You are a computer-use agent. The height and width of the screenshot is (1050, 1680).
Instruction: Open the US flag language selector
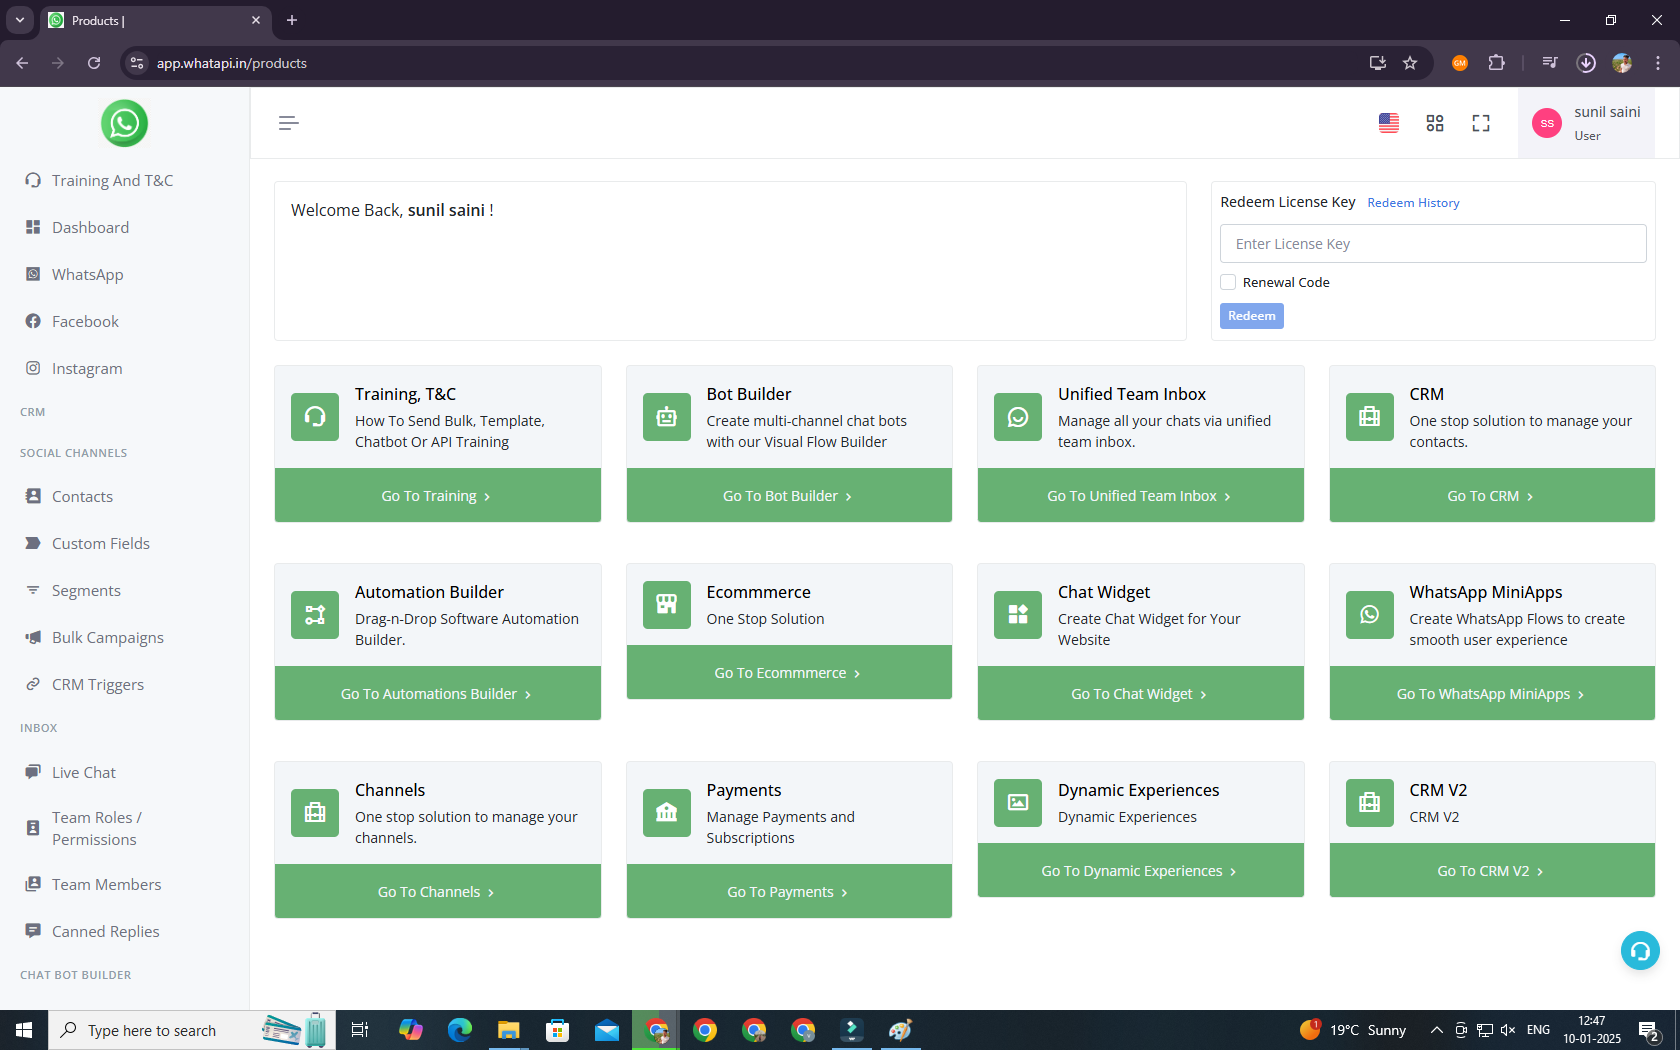(1389, 123)
